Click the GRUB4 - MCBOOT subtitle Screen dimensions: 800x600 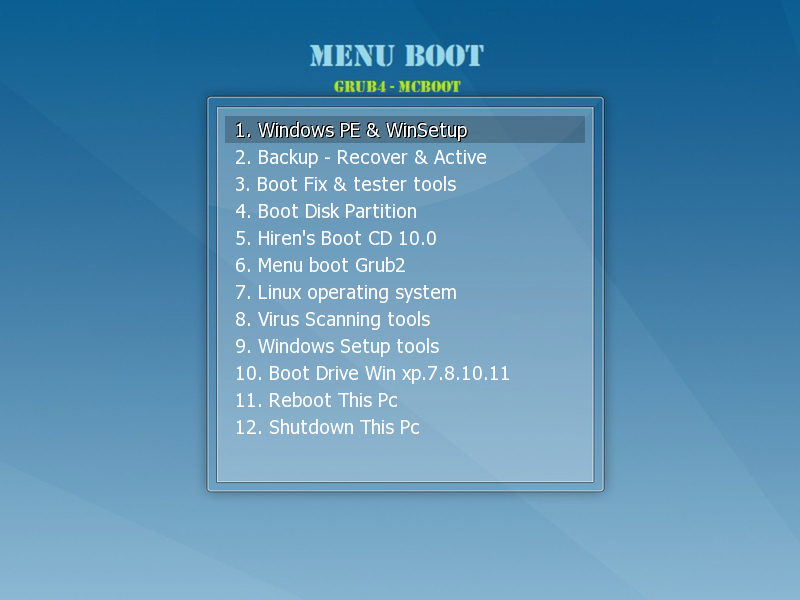tap(397, 87)
